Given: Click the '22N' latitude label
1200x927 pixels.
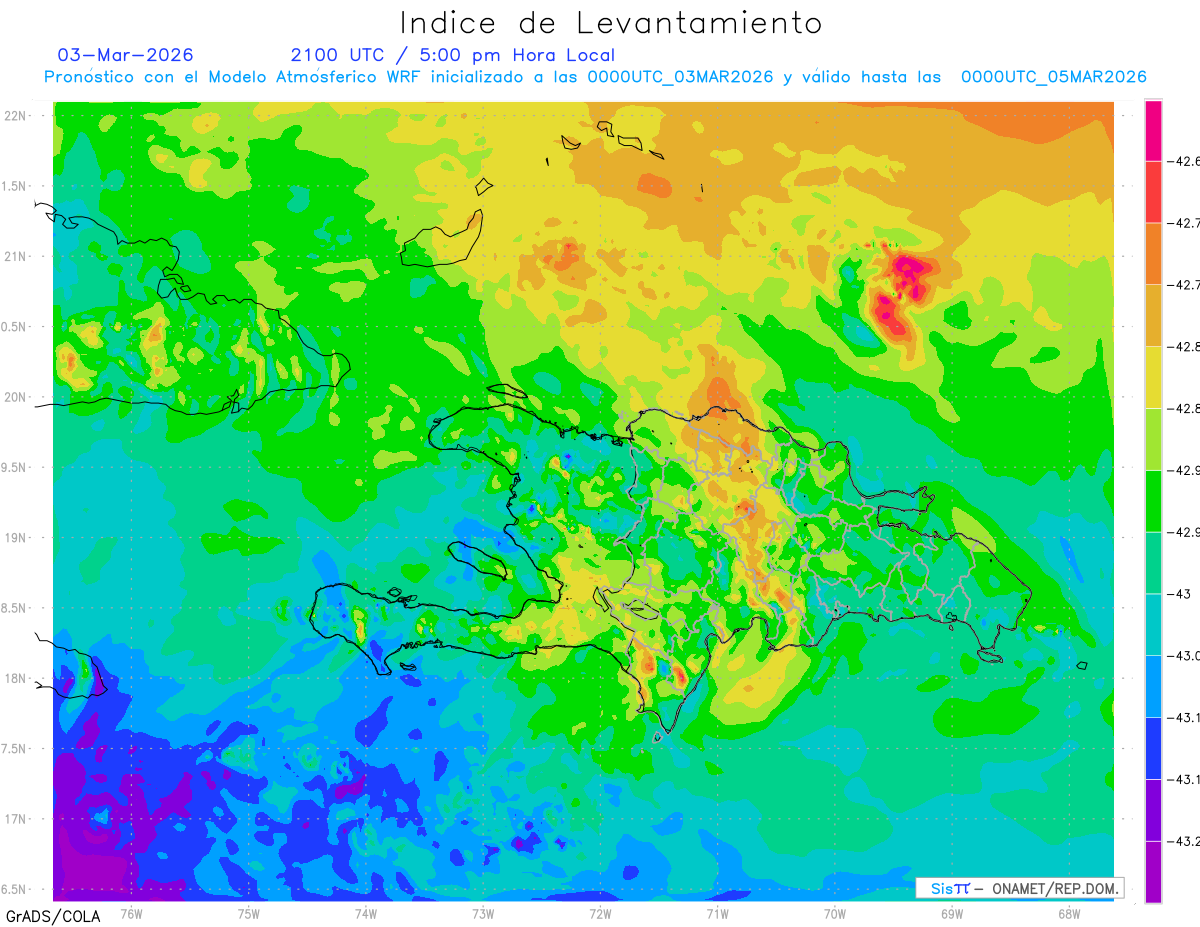Looking at the screenshot, I should 16,116.
